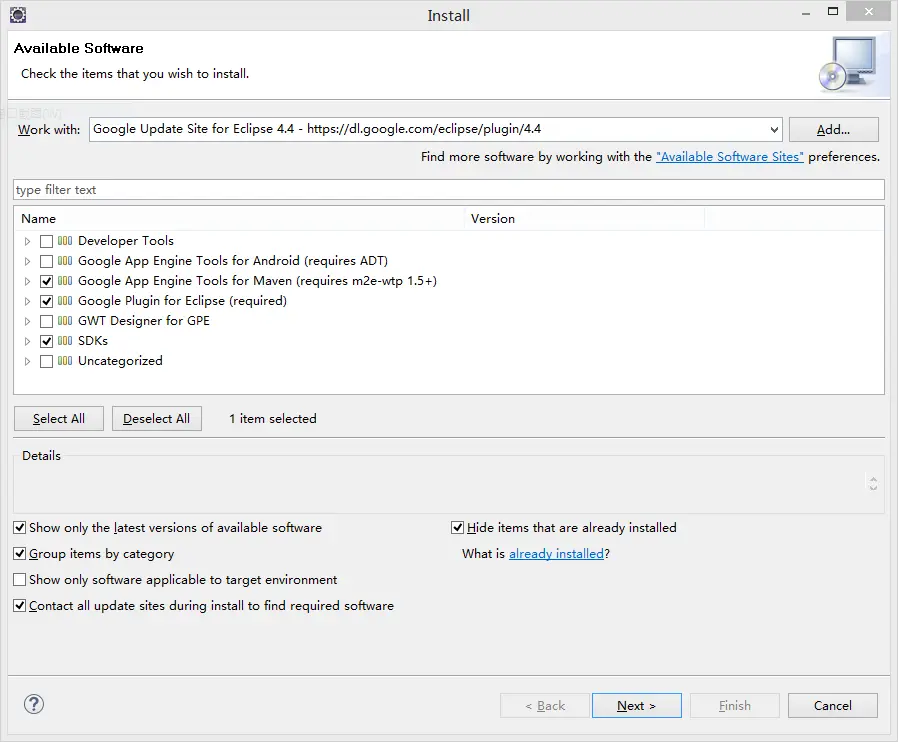Minimize the Install dialog window
This screenshot has height=742, width=898.
coord(806,13)
